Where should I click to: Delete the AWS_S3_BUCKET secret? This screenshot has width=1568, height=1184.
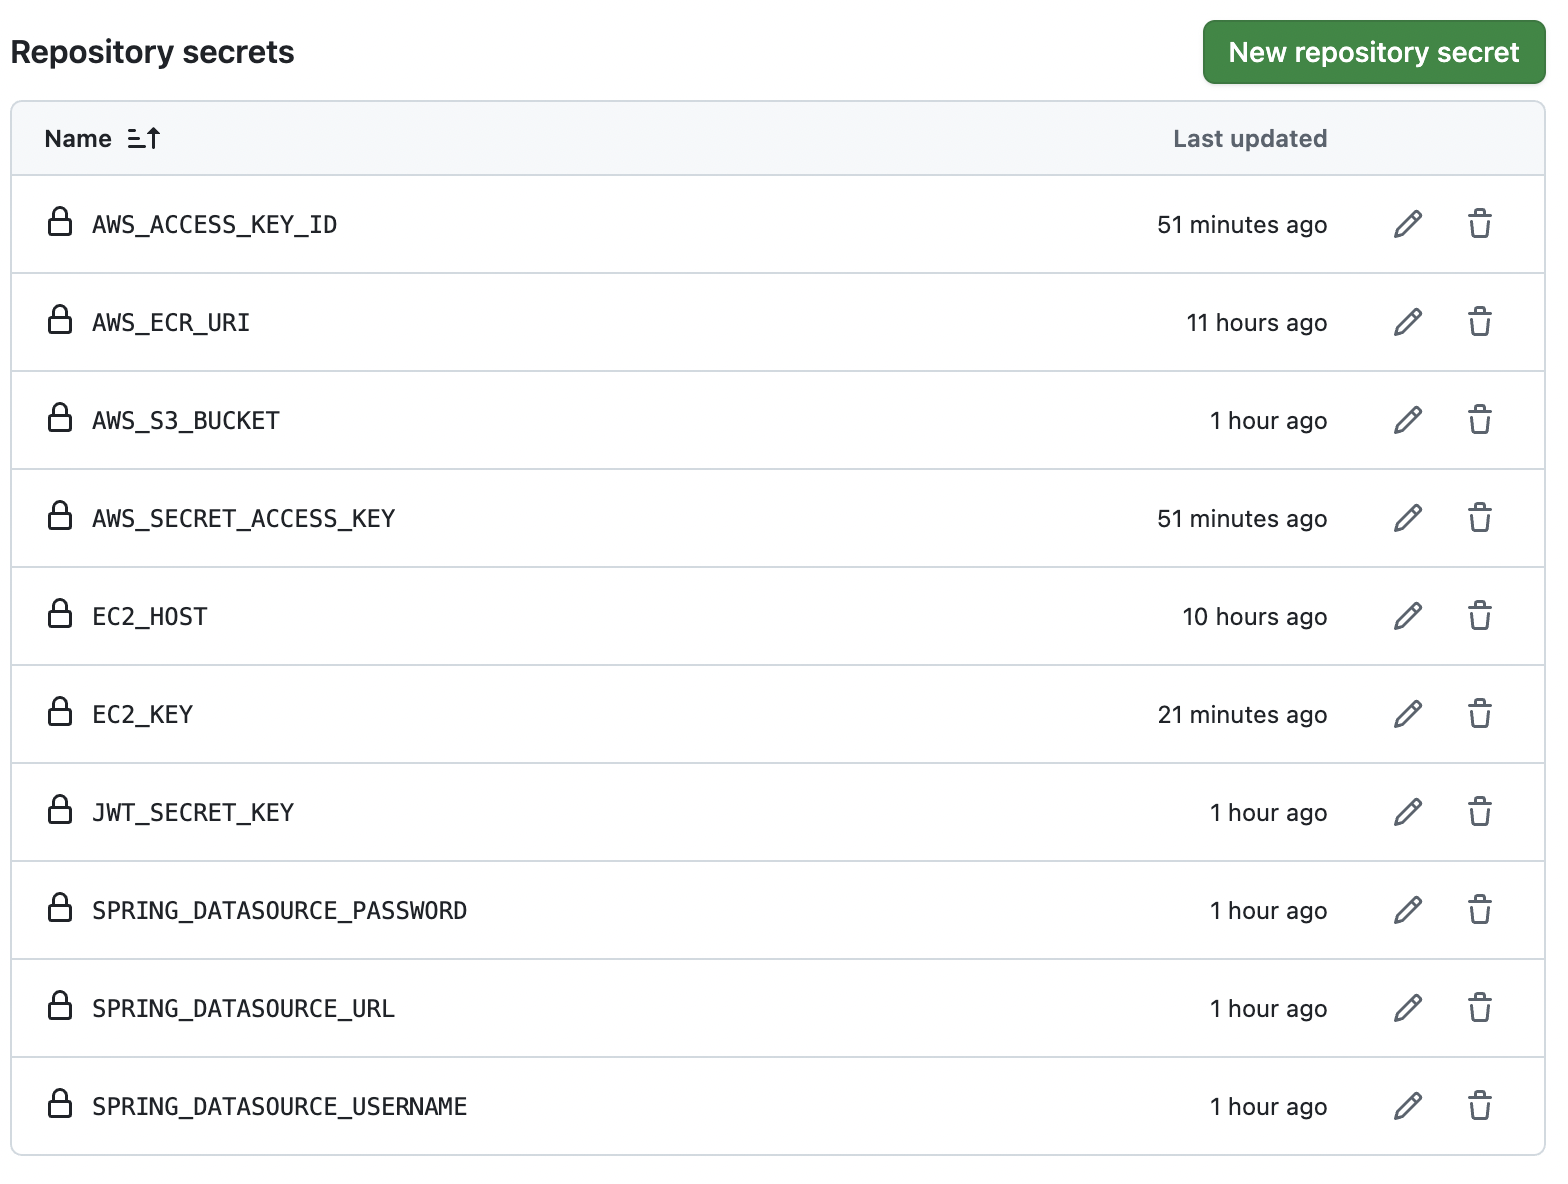click(x=1480, y=420)
